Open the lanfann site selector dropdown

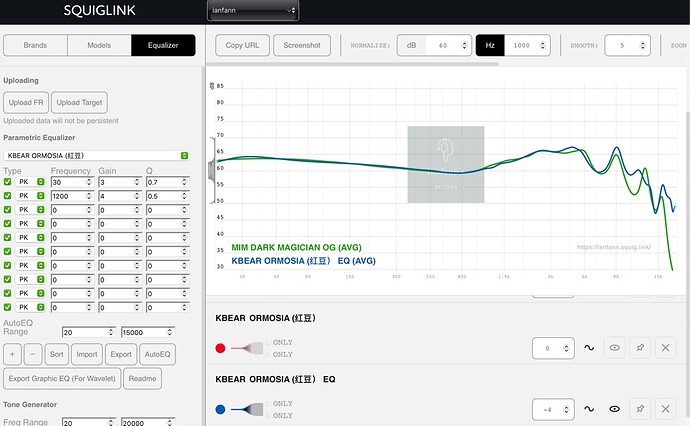253,10
